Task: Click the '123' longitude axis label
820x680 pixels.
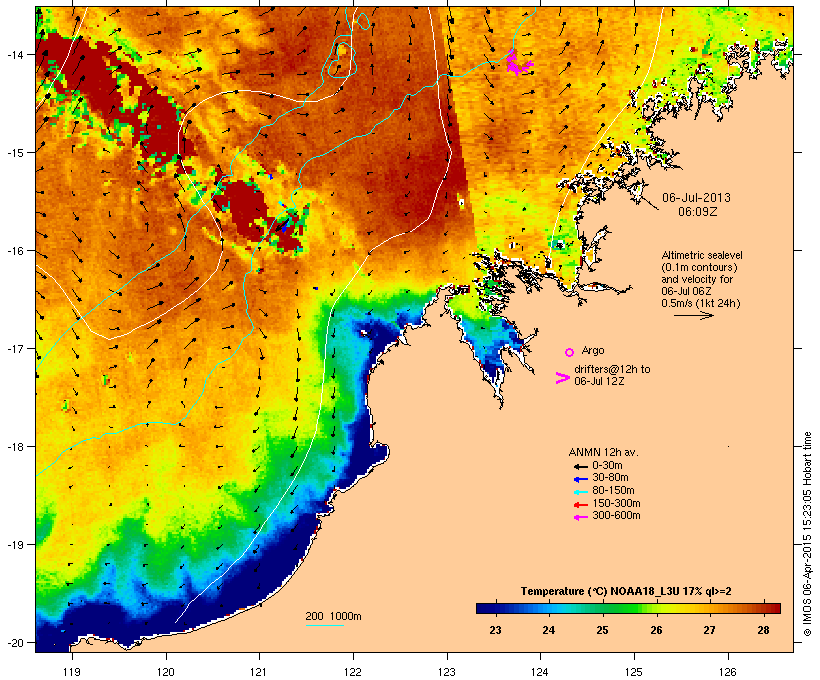Action: click(447, 672)
